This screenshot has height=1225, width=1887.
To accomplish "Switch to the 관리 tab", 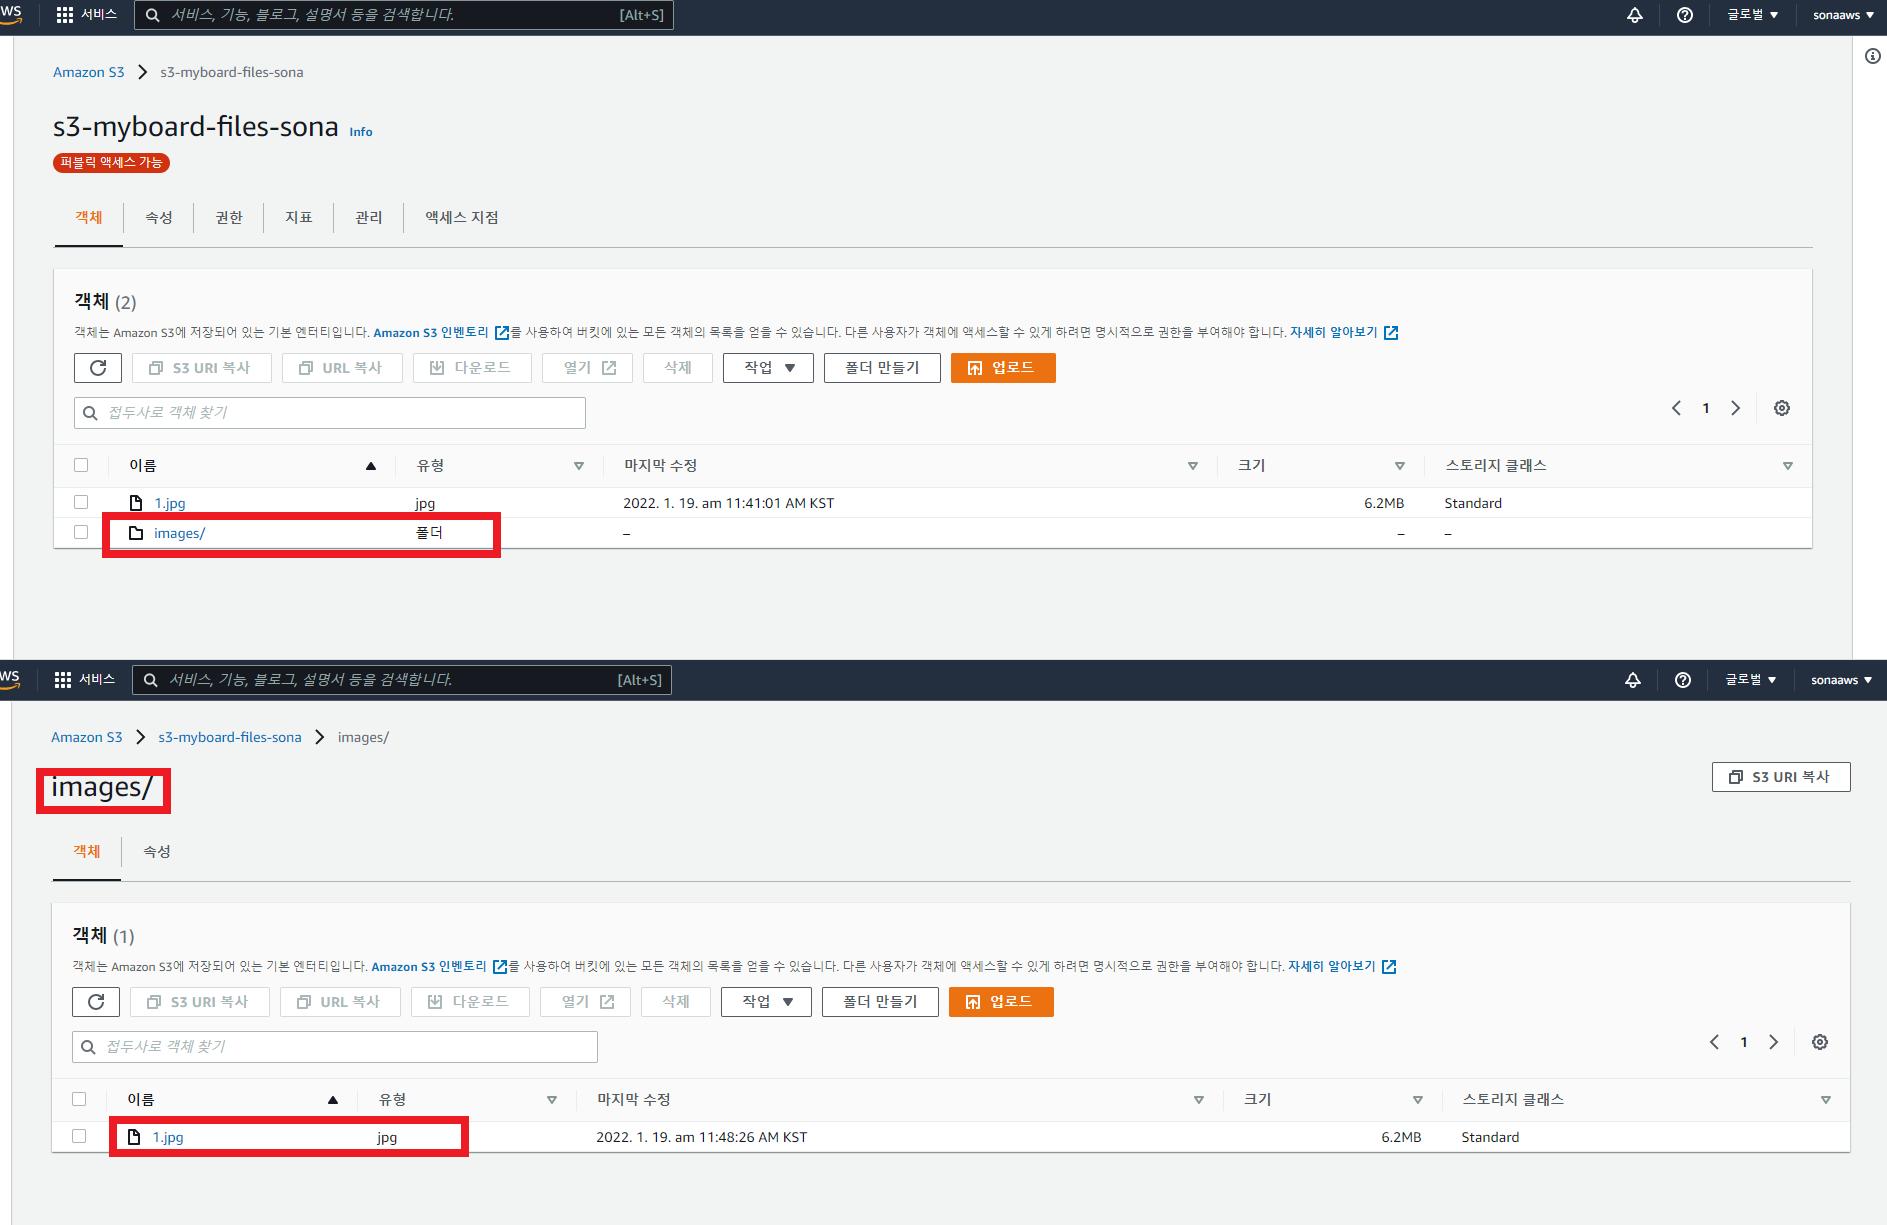I will [369, 217].
